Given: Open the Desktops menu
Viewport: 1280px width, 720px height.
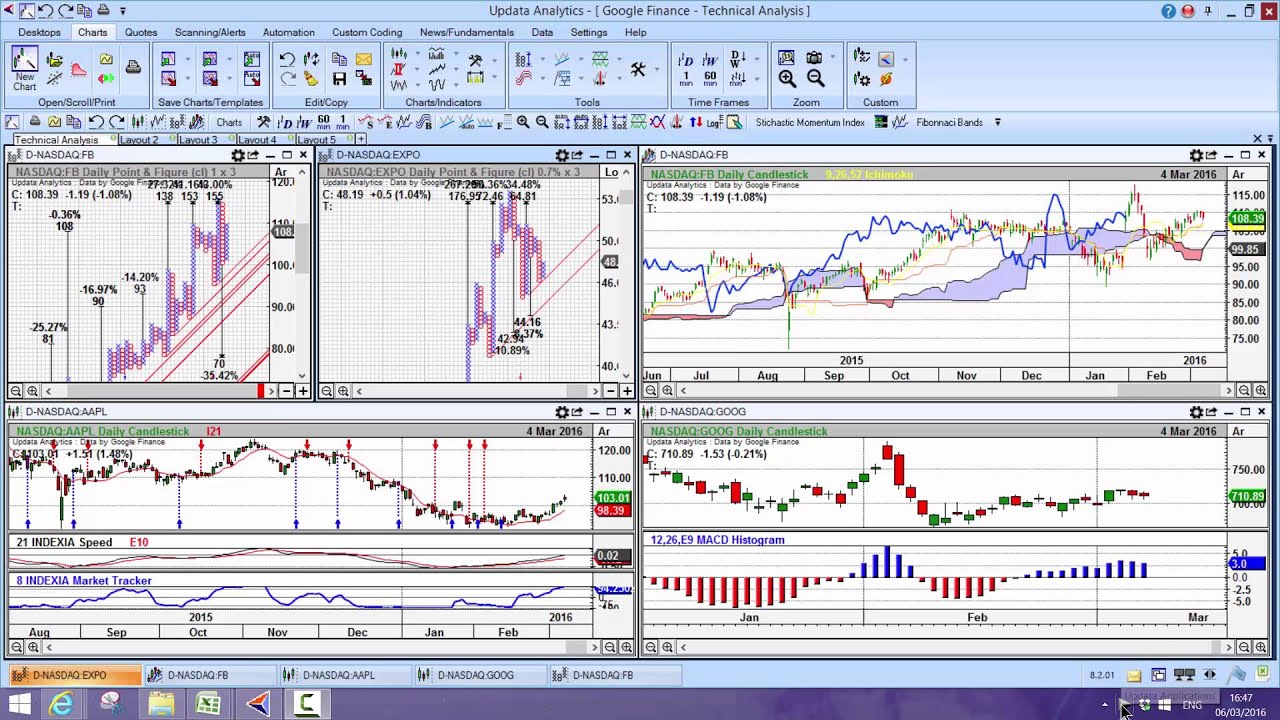Looking at the screenshot, I should click(x=40, y=32).
